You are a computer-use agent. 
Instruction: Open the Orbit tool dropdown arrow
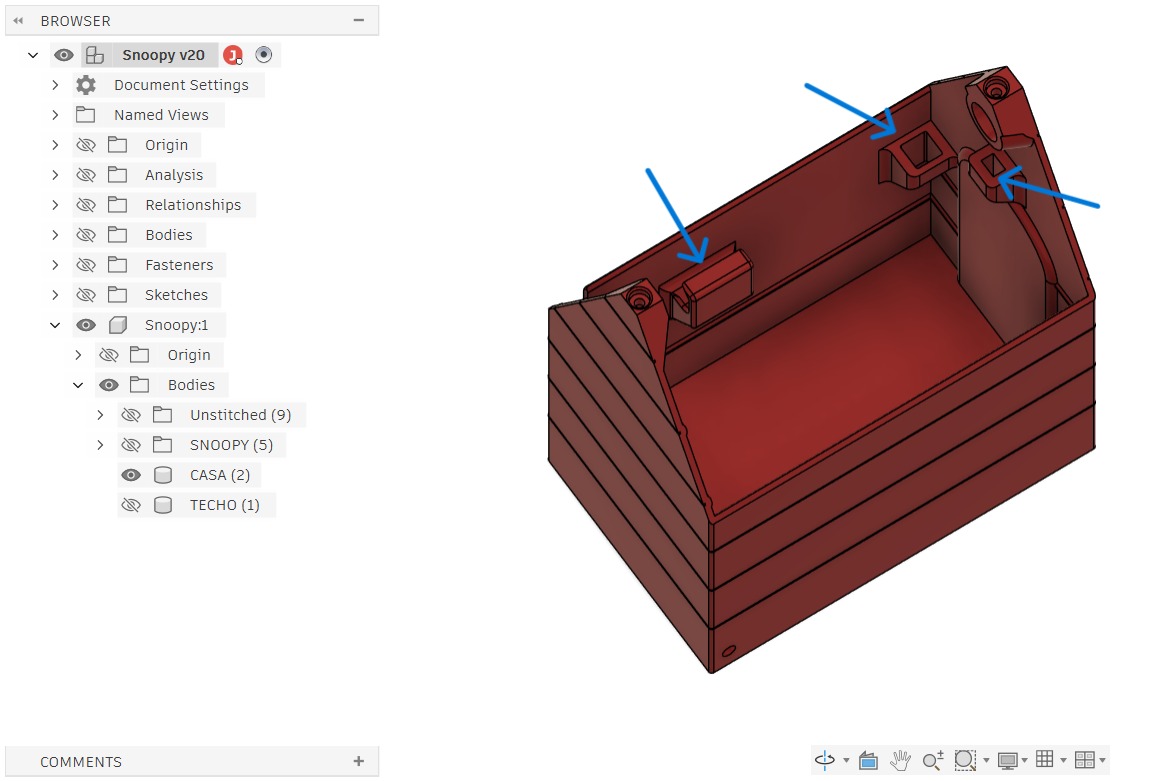click(x=846, y=760)
